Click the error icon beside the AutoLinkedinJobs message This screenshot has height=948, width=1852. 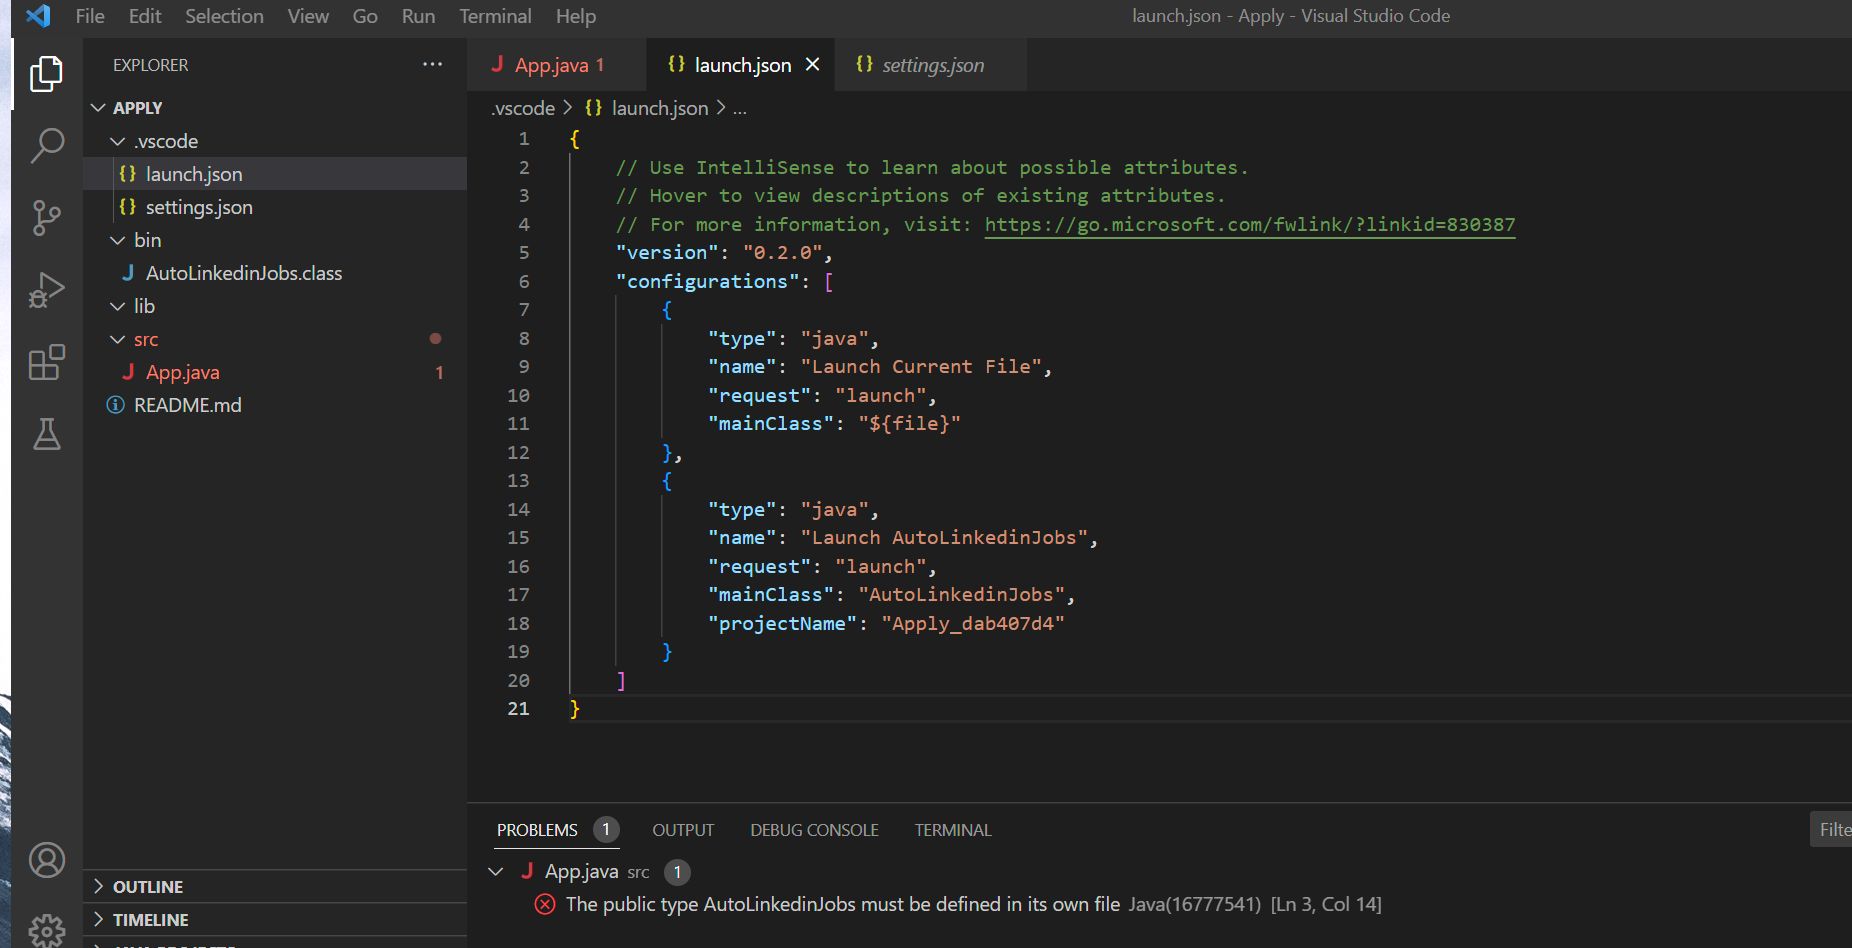tap(544, 903)
